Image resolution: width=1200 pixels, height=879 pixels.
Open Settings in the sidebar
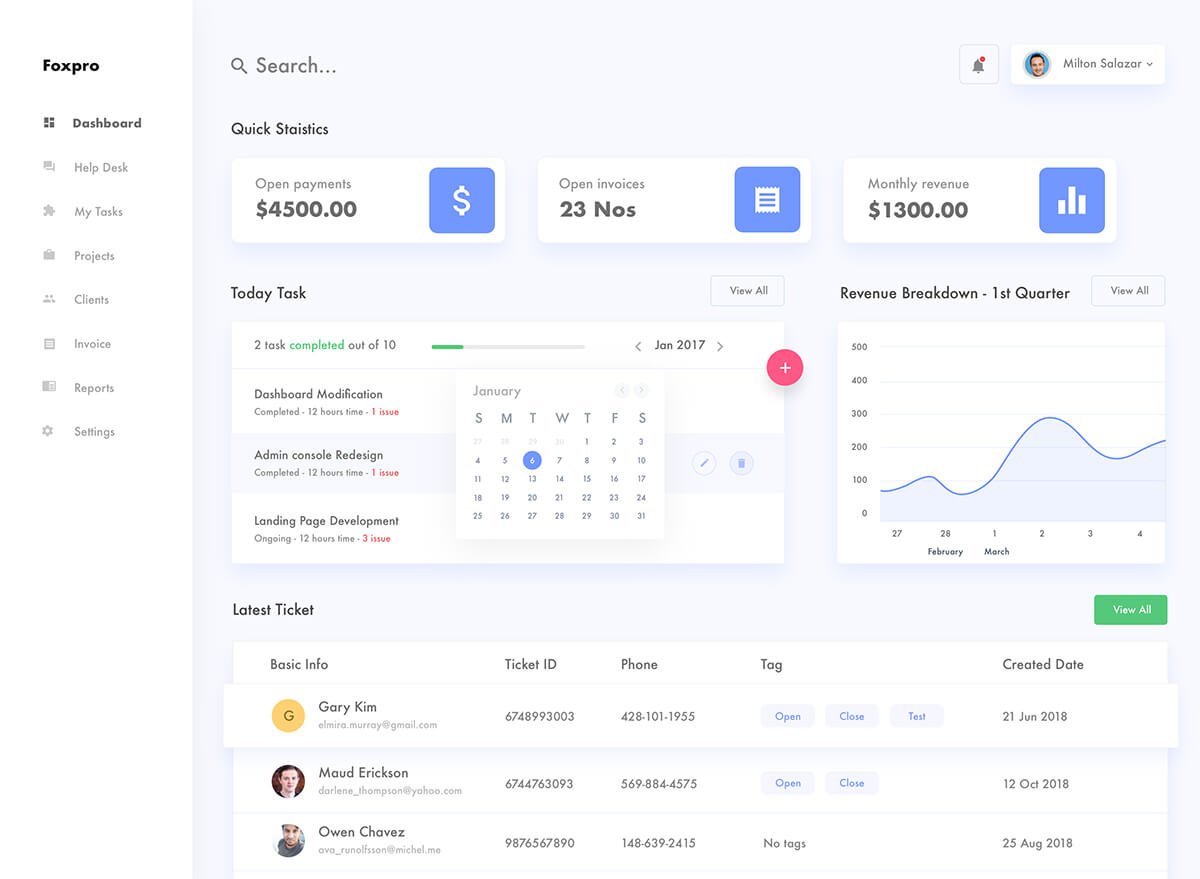pos(94,432)
